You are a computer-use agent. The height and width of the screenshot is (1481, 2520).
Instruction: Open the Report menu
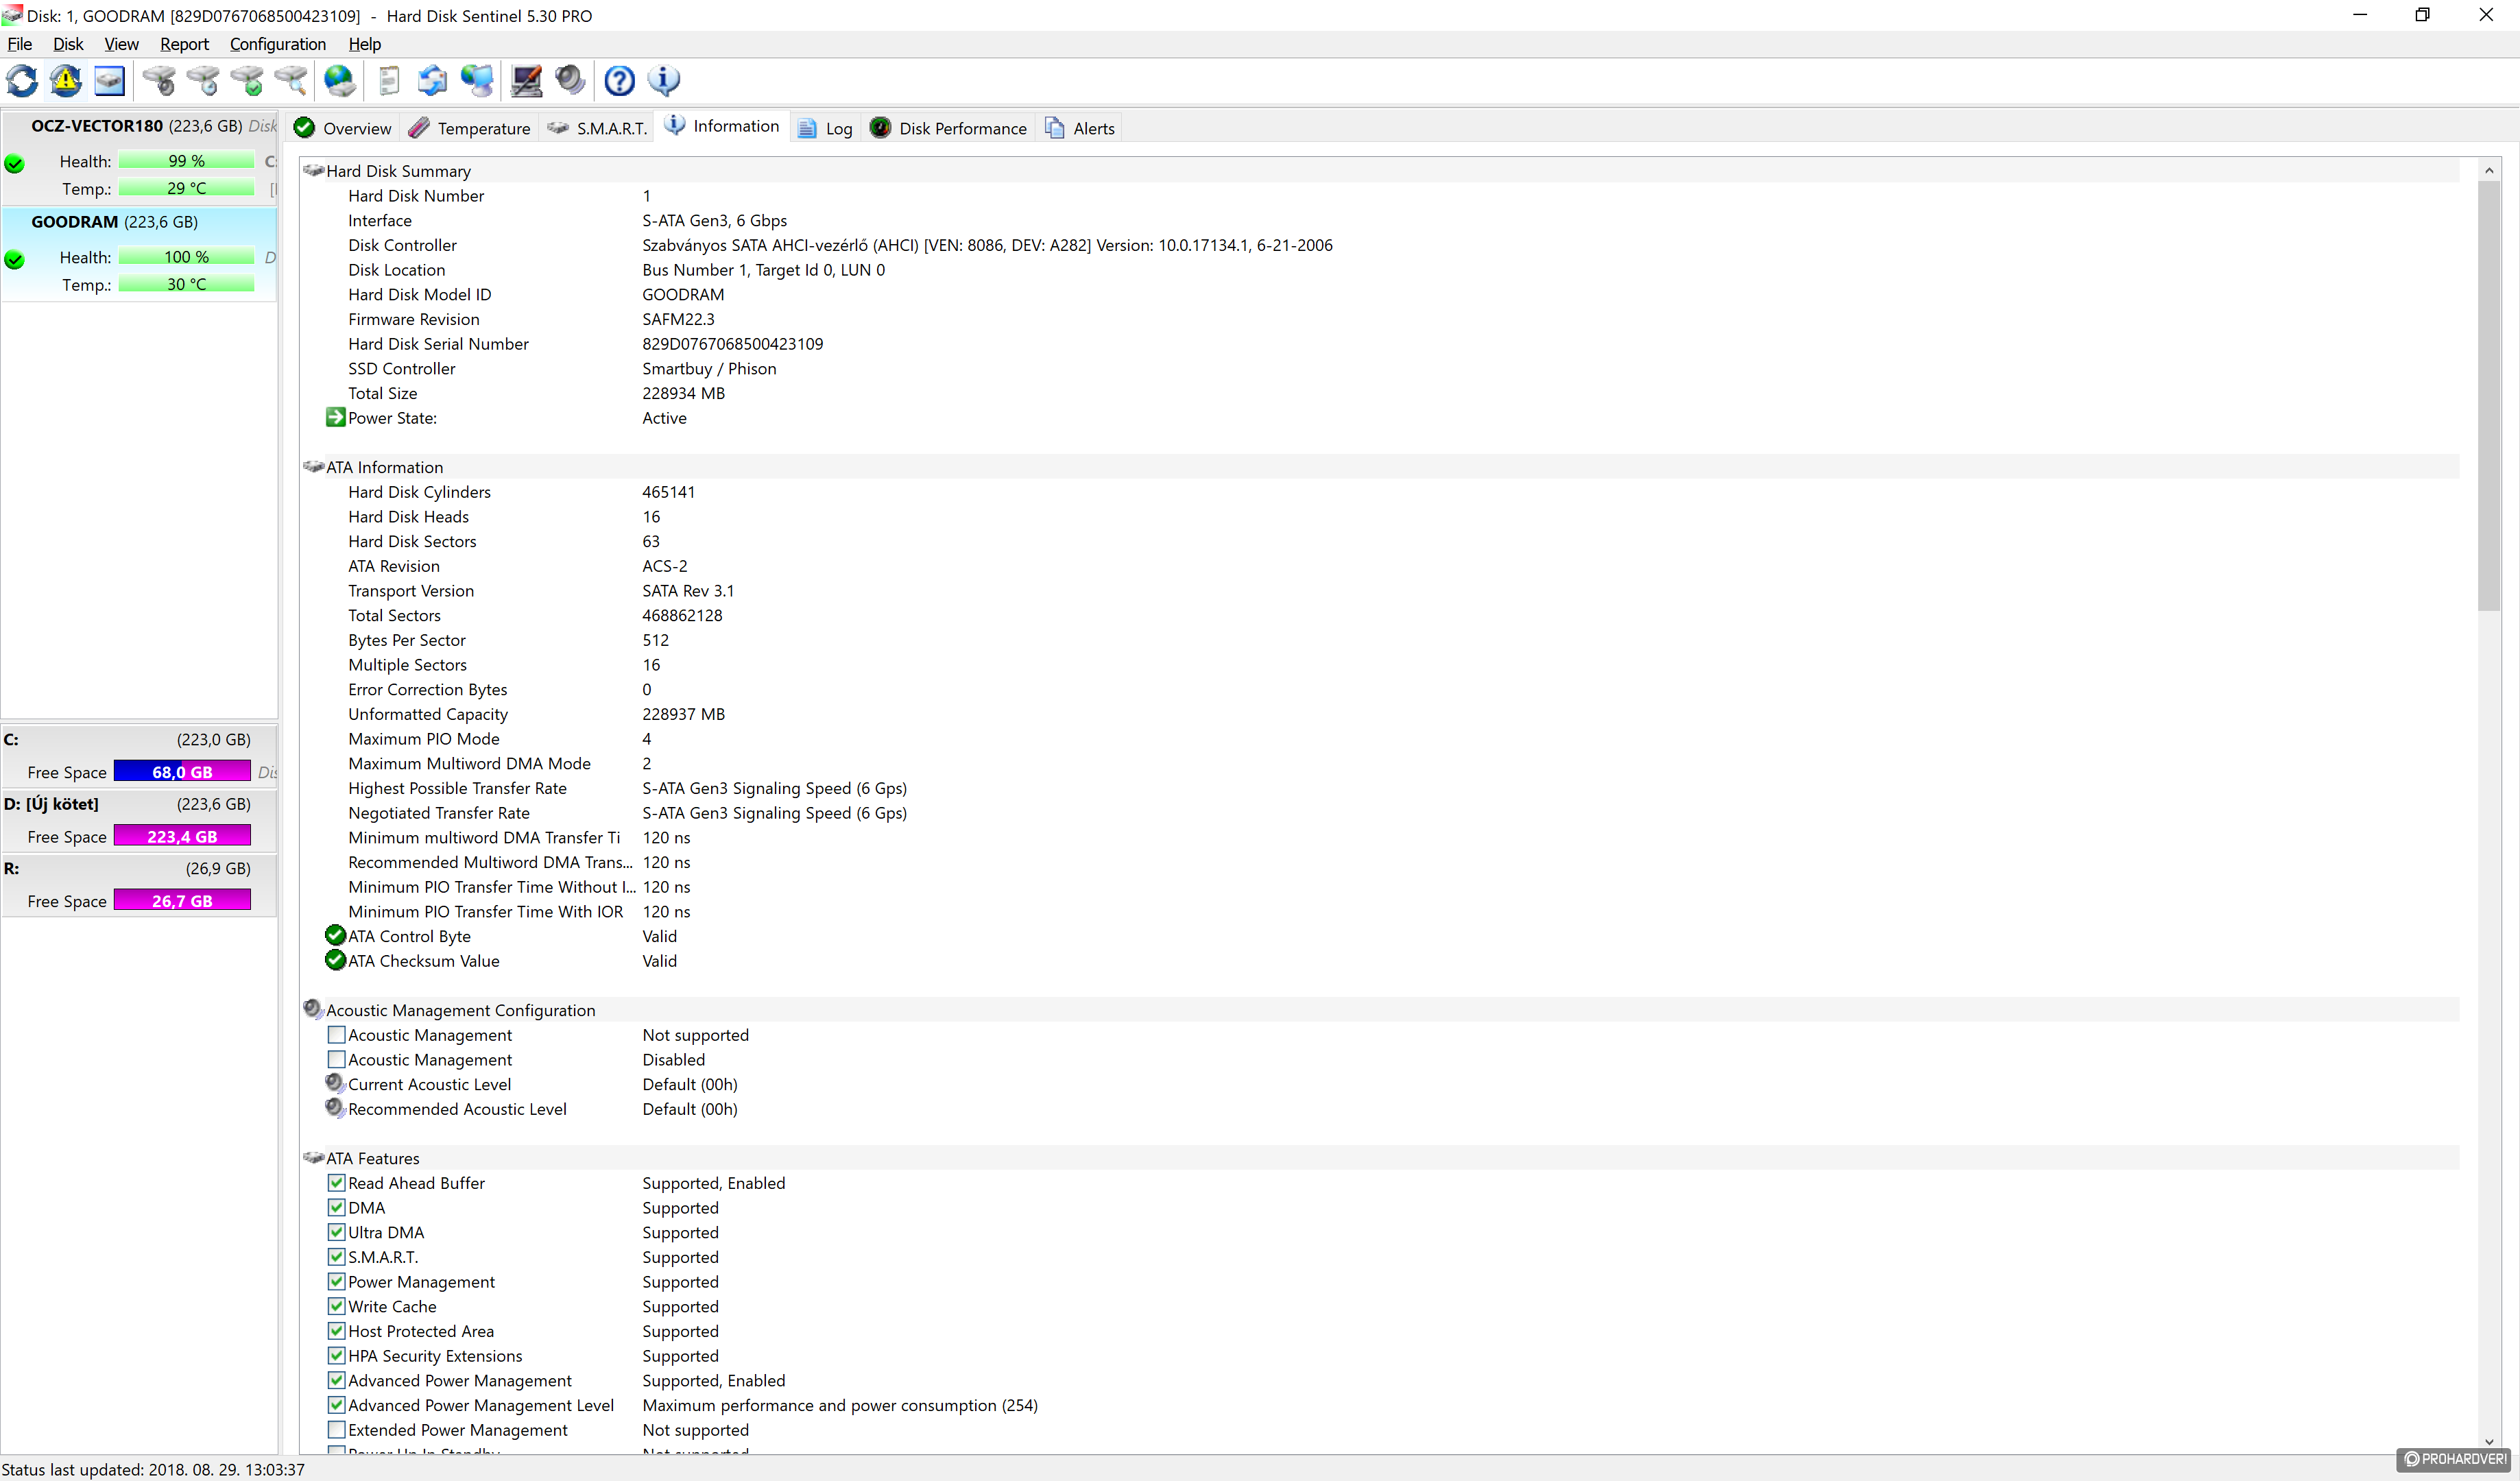[x=184, y=44]
